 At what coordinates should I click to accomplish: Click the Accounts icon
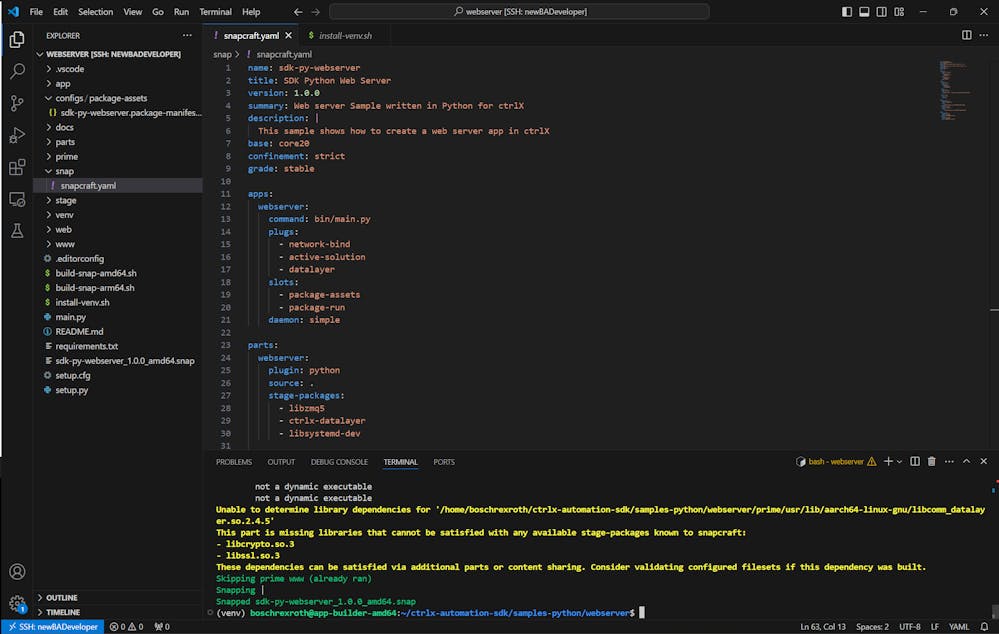[x=16, y=572]
